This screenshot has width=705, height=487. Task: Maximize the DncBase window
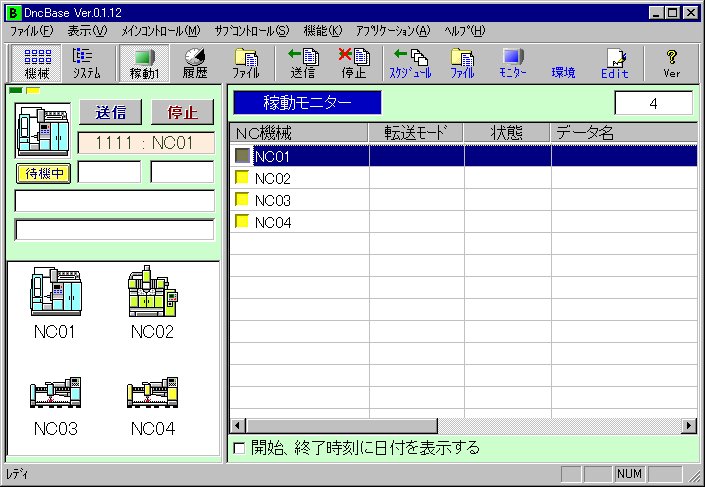673,13
